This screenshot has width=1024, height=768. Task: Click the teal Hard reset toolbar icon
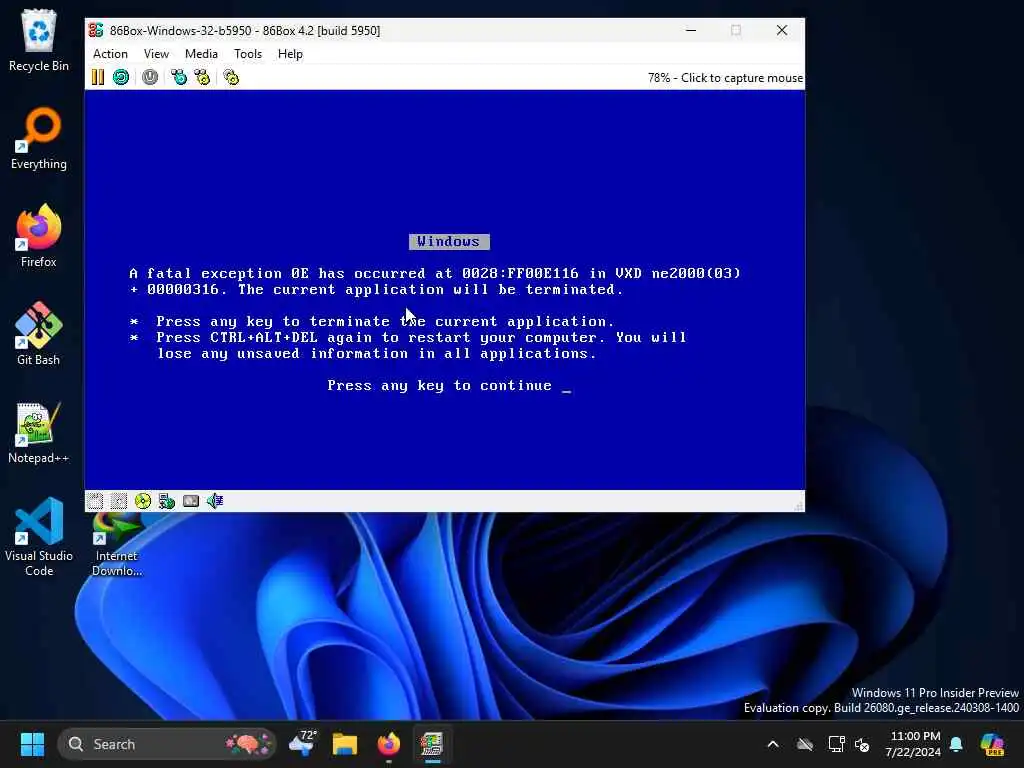pyautogui.click(x=121, y=77)
